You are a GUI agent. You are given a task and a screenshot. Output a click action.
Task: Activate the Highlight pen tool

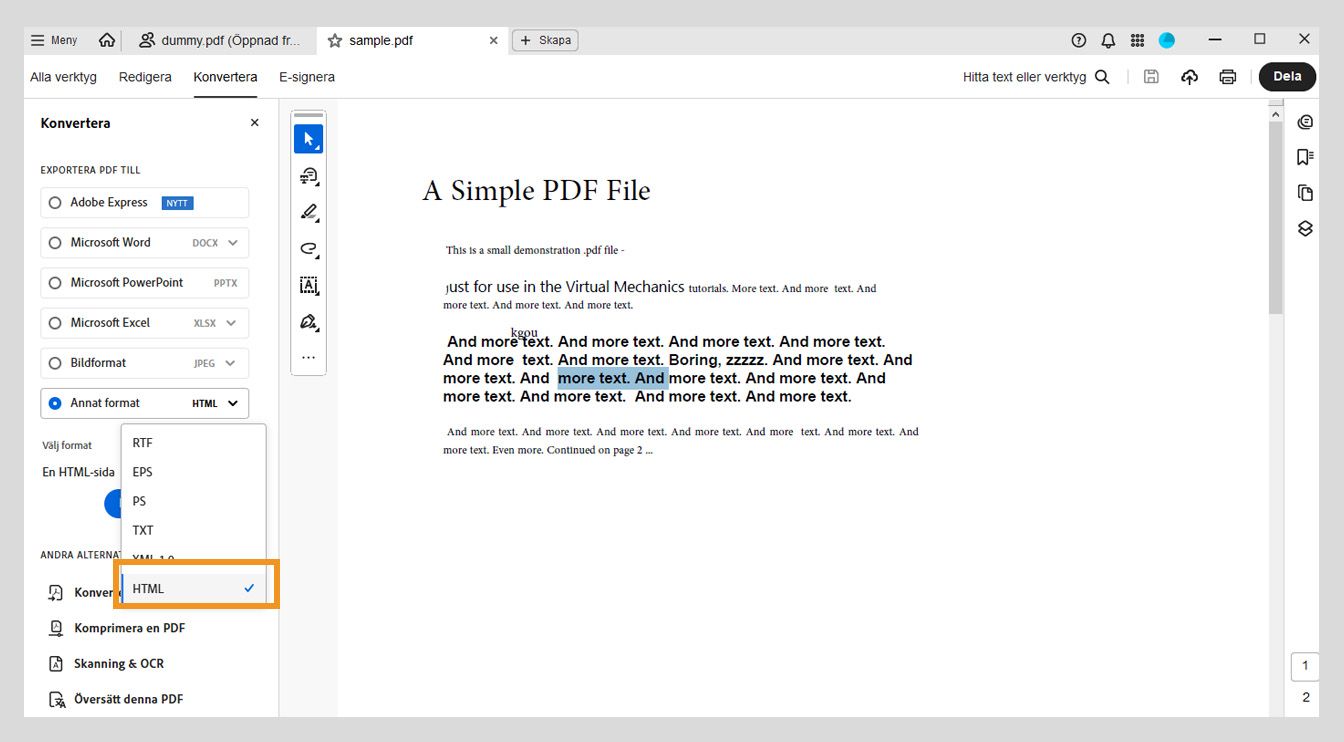(x=308, y=212)
